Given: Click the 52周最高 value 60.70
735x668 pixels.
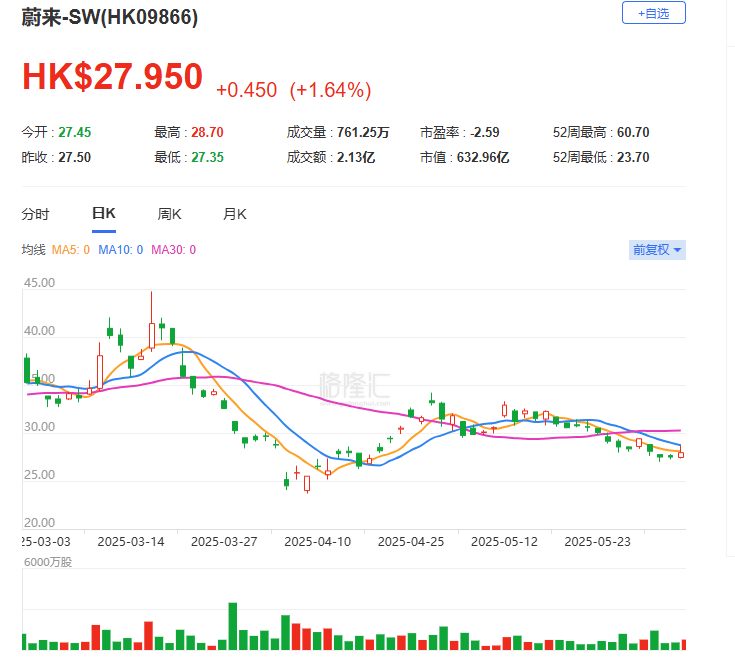Looking at the screenshot, I should (x=634, y=132).
